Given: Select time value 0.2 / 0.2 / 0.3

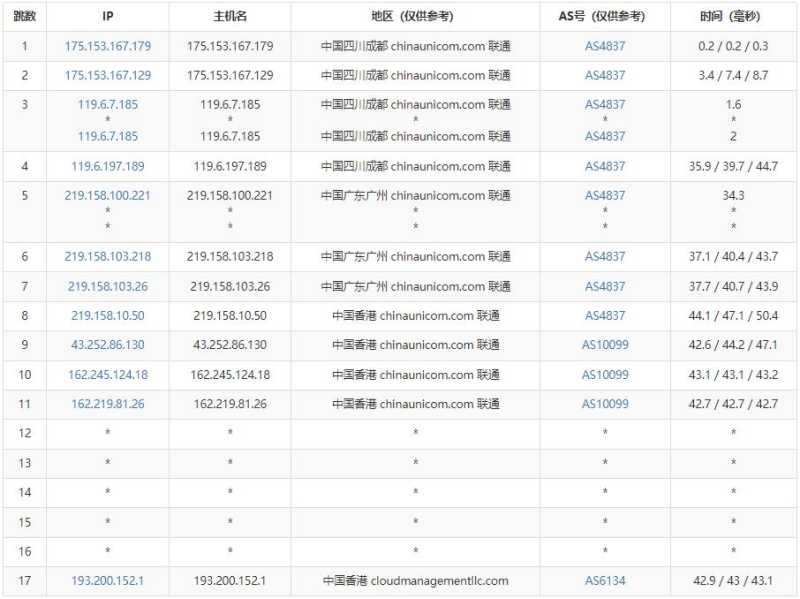Looking at the screenshot, I should pyautogui.click(x=733, y=46).
